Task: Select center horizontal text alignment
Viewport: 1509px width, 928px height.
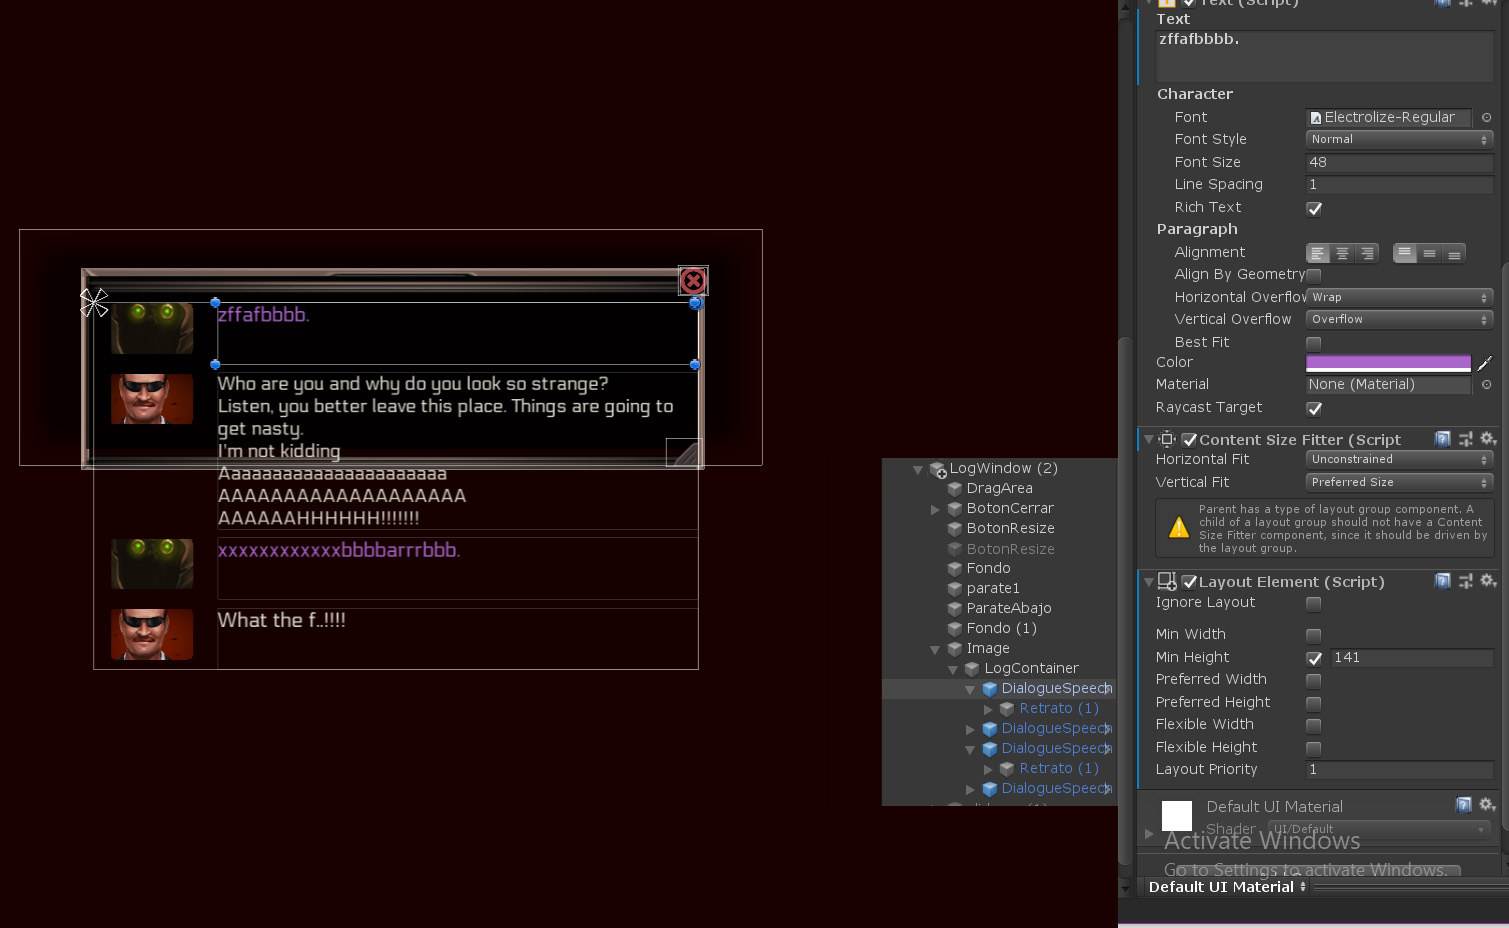Action: point(1342,253)
